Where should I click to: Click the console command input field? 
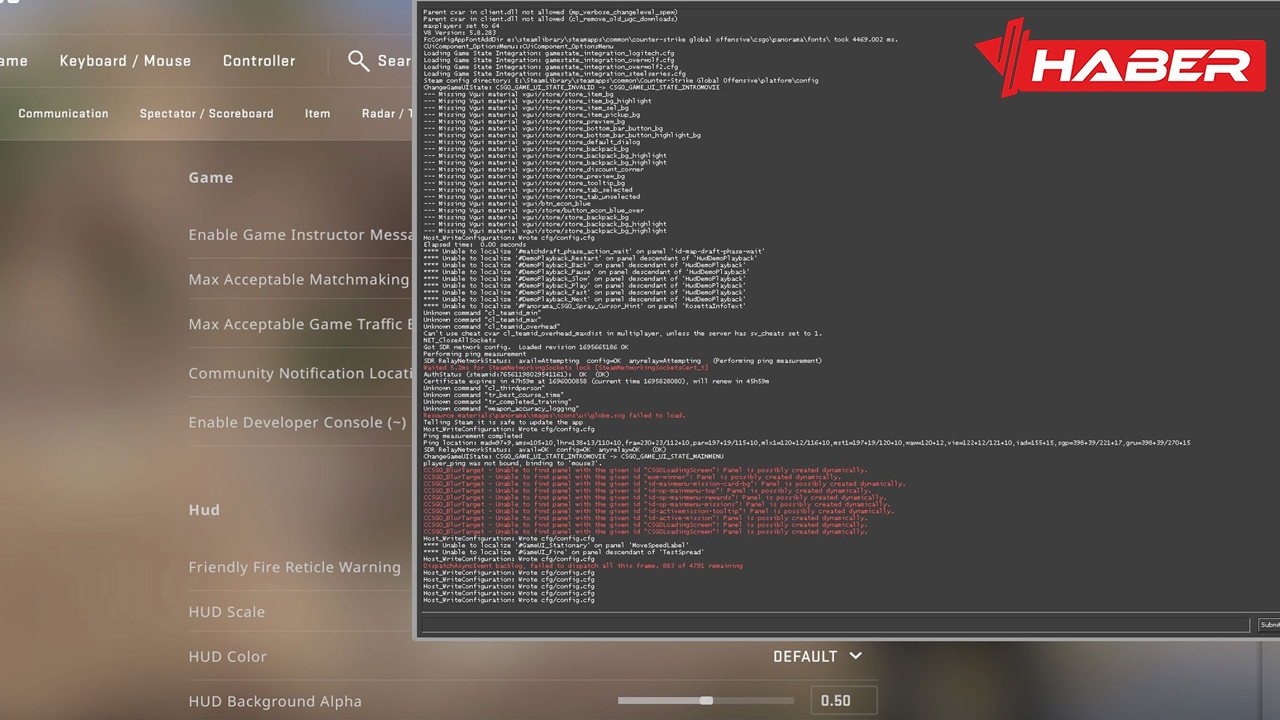pyautogui.click(x=835, y=625)
